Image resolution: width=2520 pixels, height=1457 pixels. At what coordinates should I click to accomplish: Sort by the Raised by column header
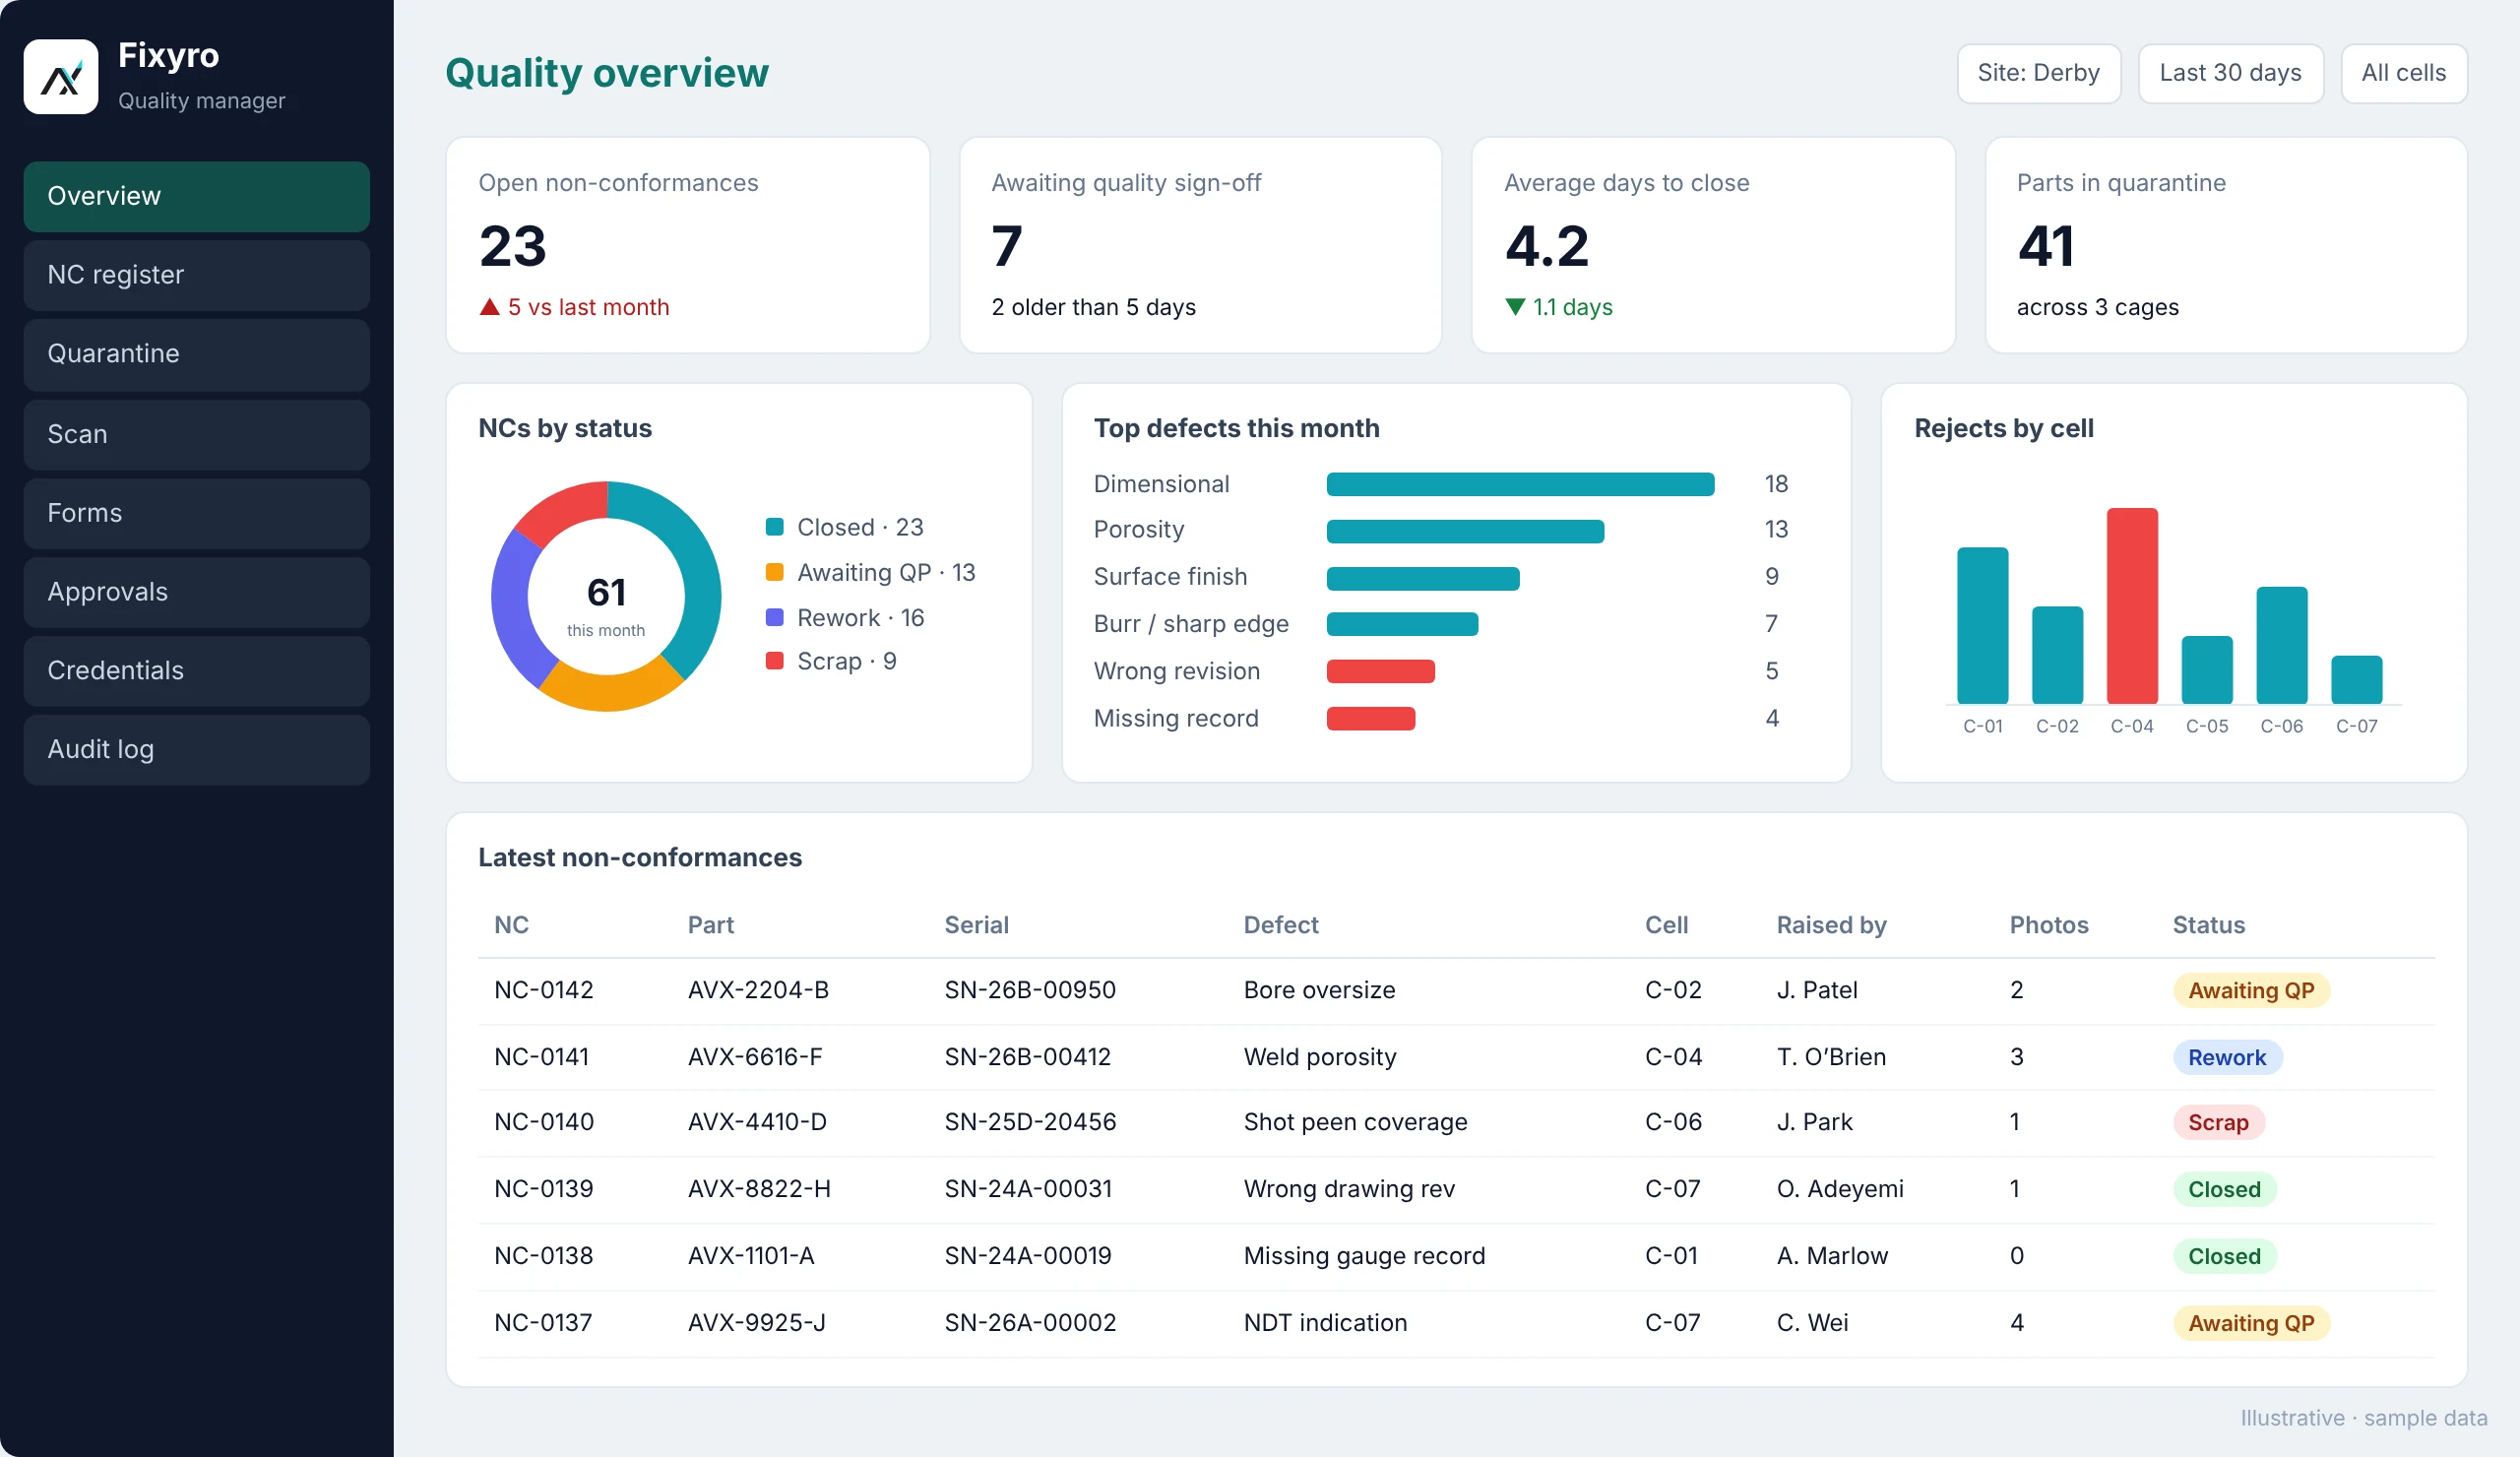coord(1831,925)
